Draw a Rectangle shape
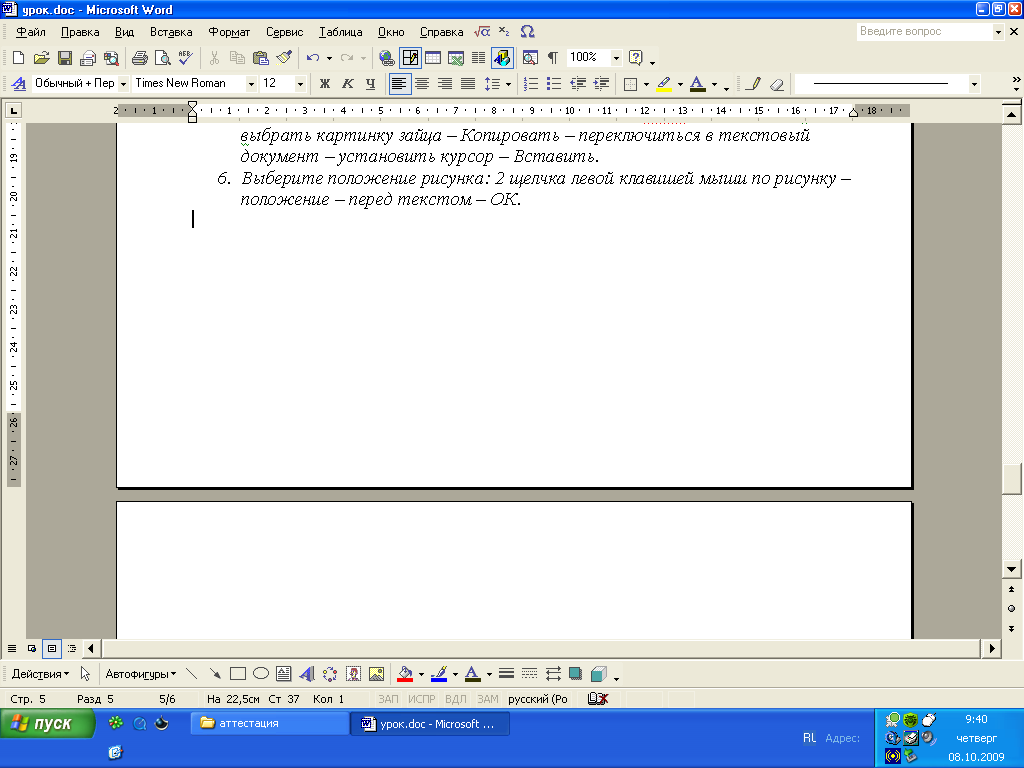The width and height of the screenshot is (1024, 768). [238, 673]
